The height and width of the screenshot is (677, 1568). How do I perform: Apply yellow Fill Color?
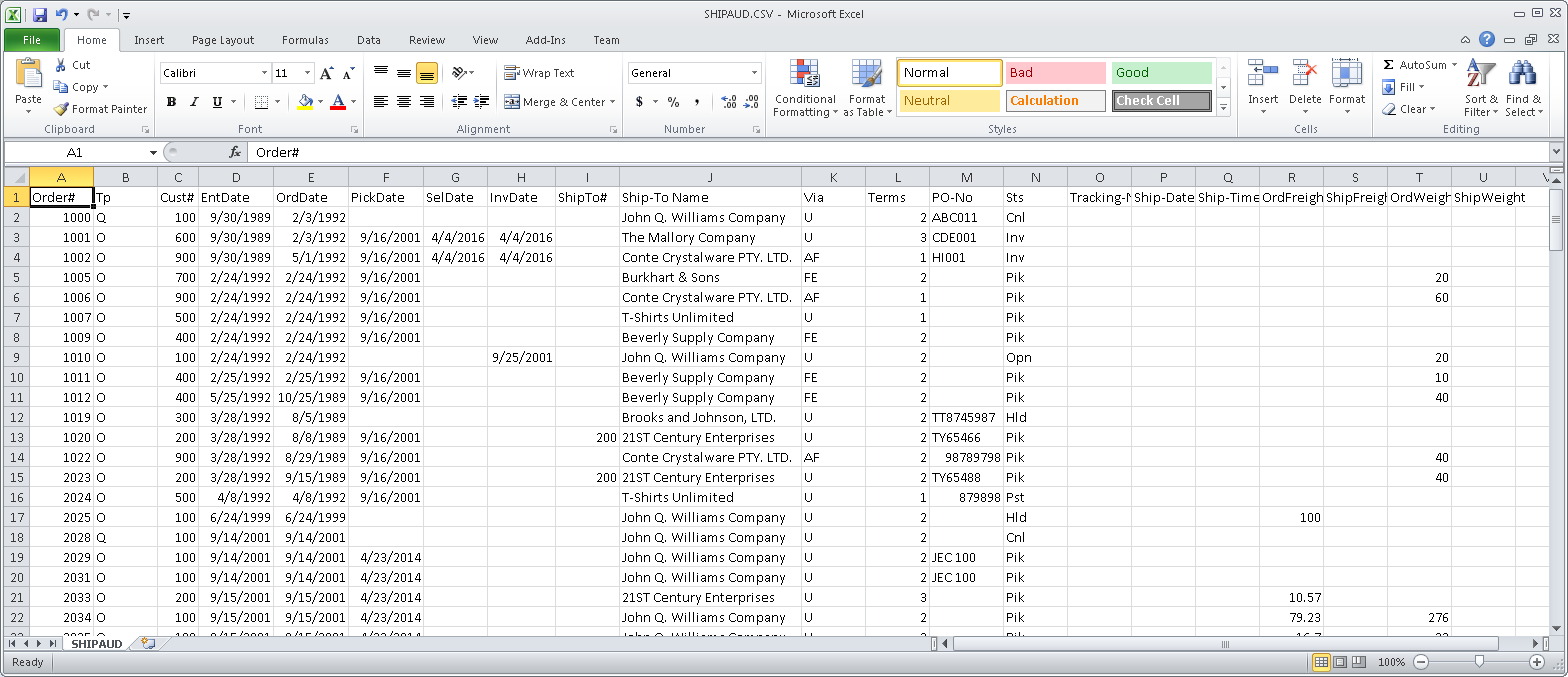click(x=305, y=102)
